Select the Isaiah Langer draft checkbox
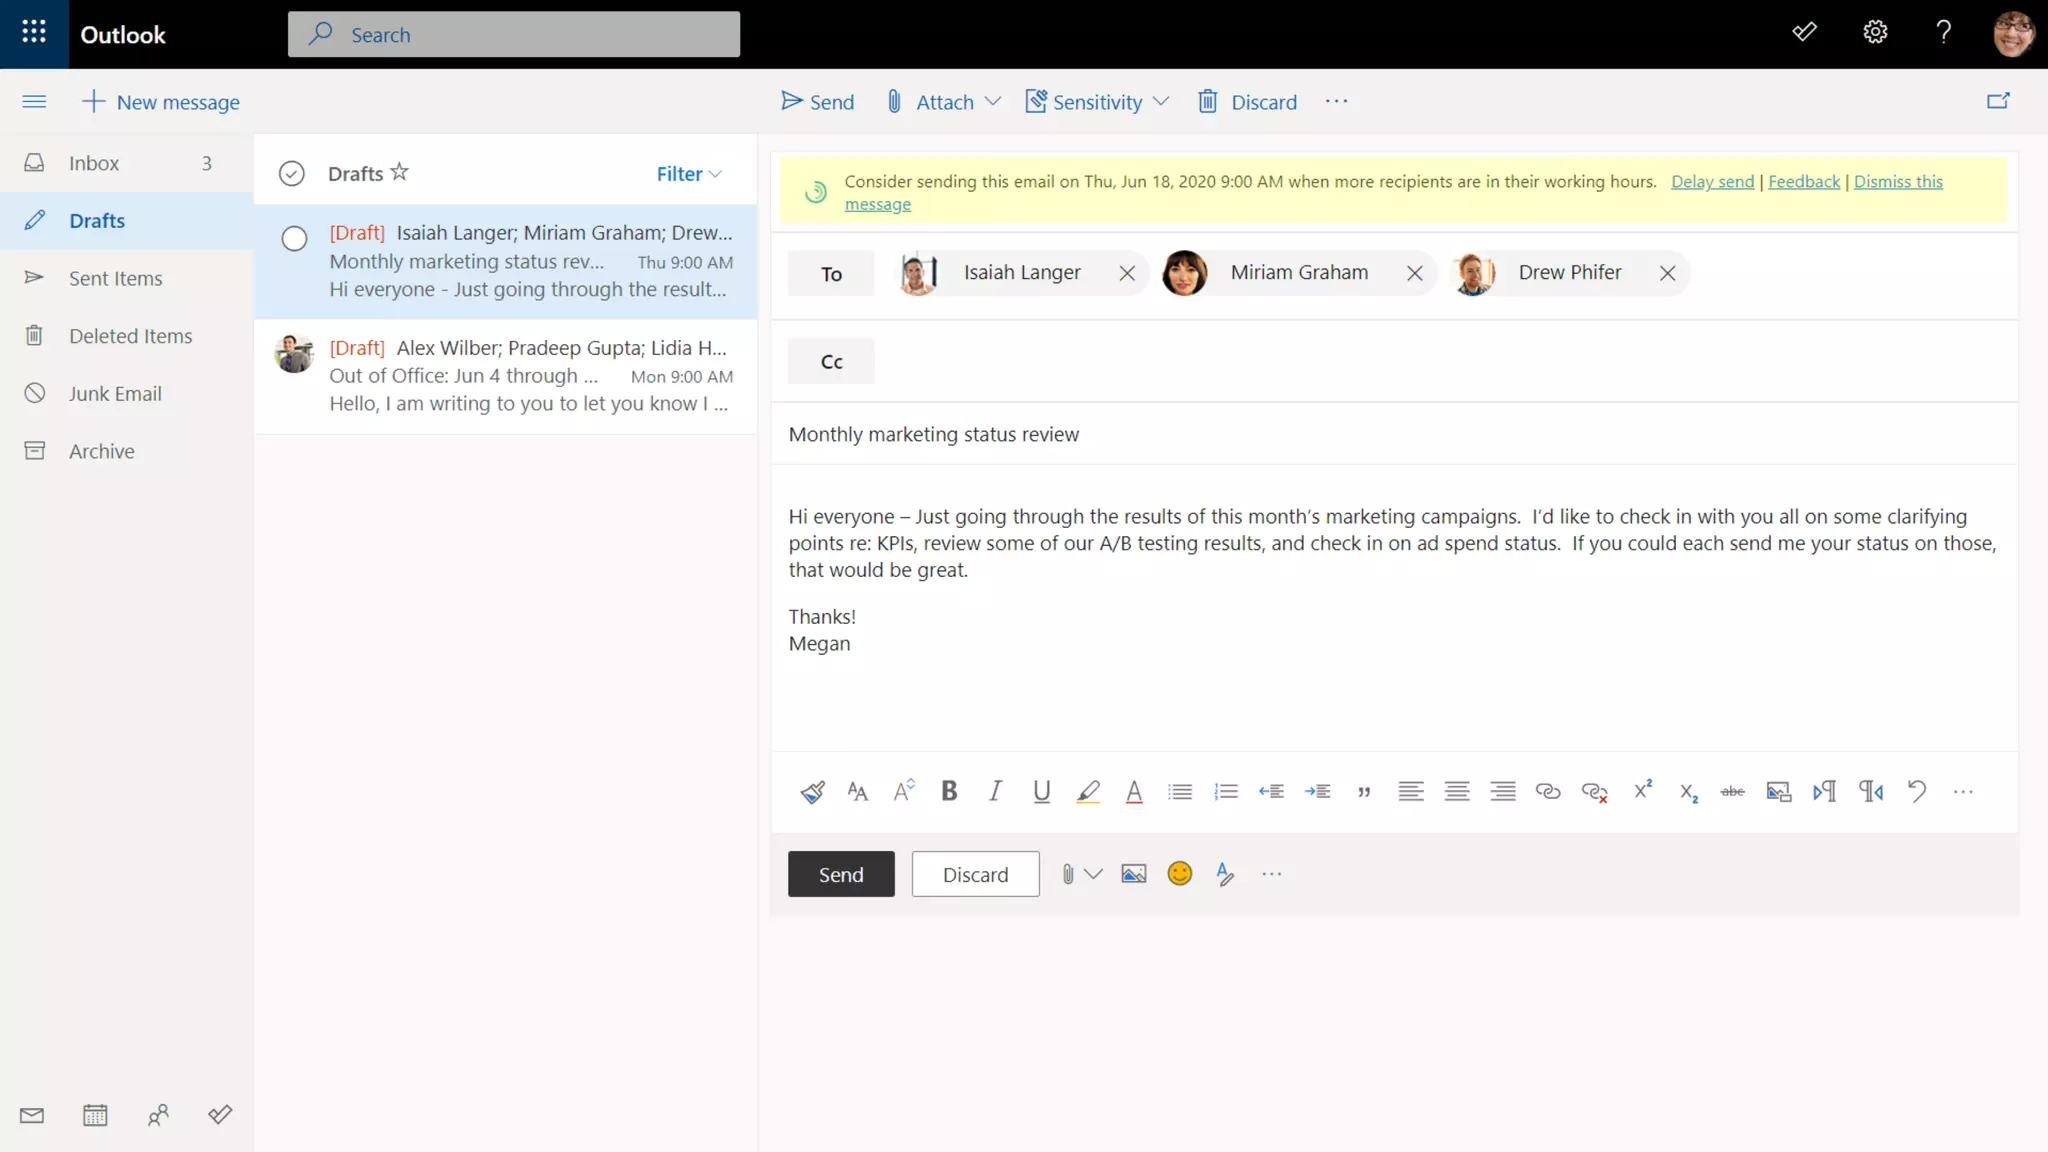Viewport: 2048px width, 1152px height. (x=294, y=239)
